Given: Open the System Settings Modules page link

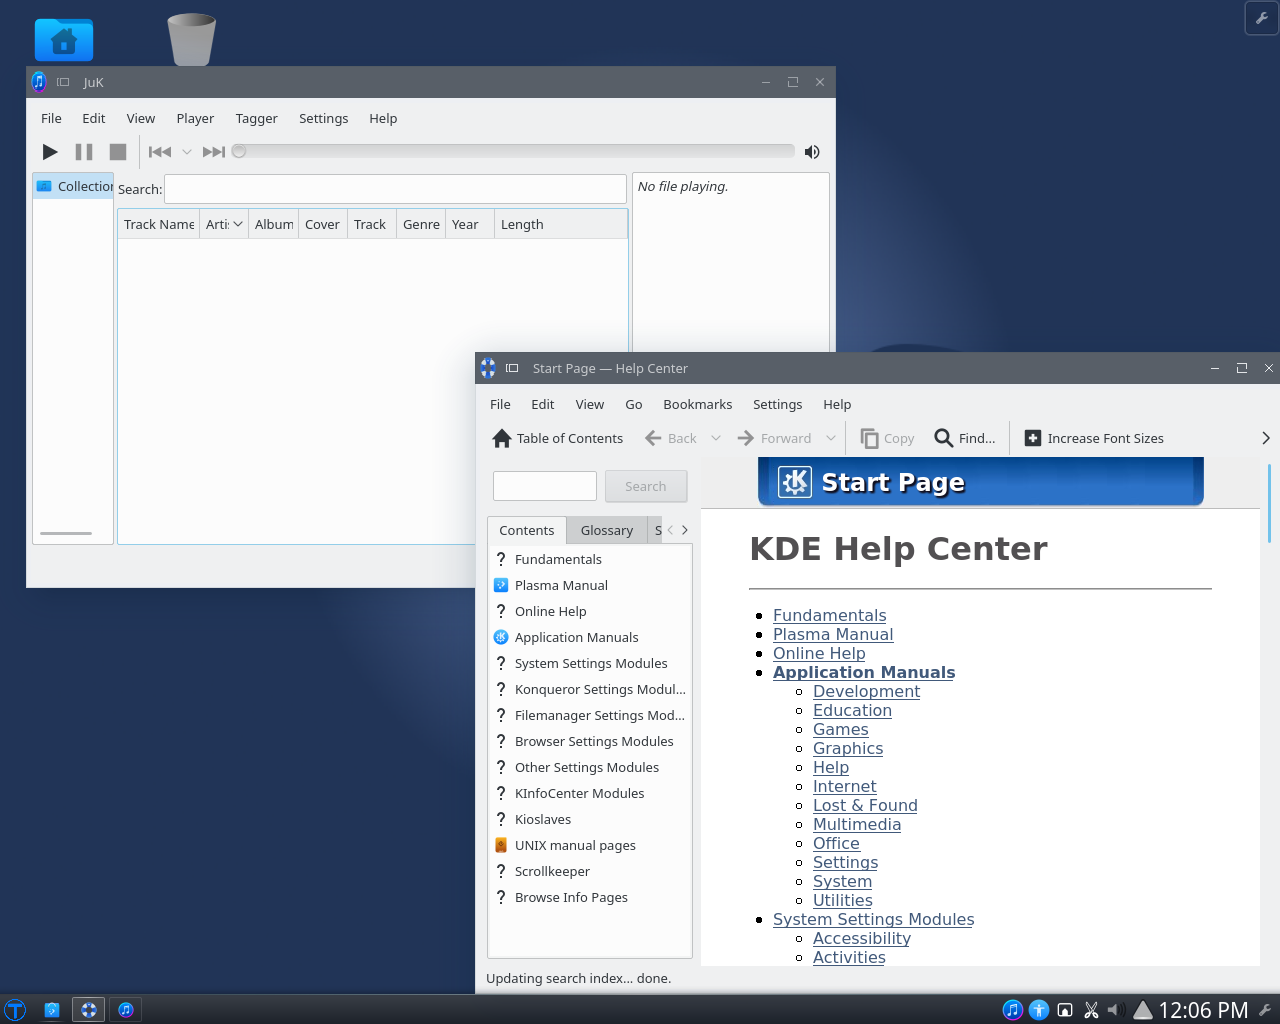Looking at the screenshot, I should [873, 919].
